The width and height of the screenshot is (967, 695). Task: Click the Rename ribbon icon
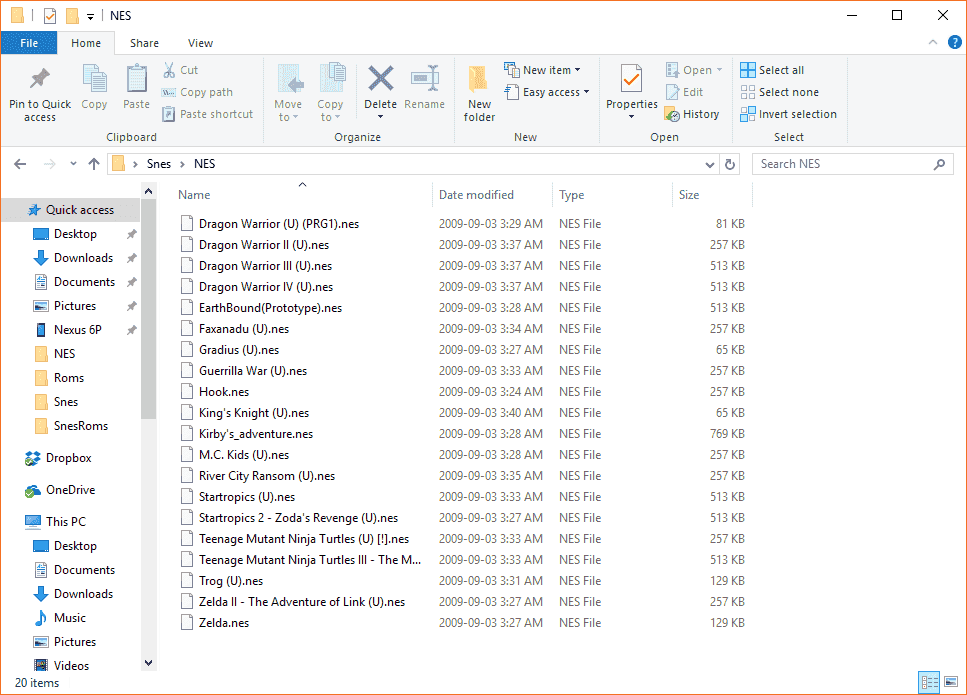pos(425,79)
